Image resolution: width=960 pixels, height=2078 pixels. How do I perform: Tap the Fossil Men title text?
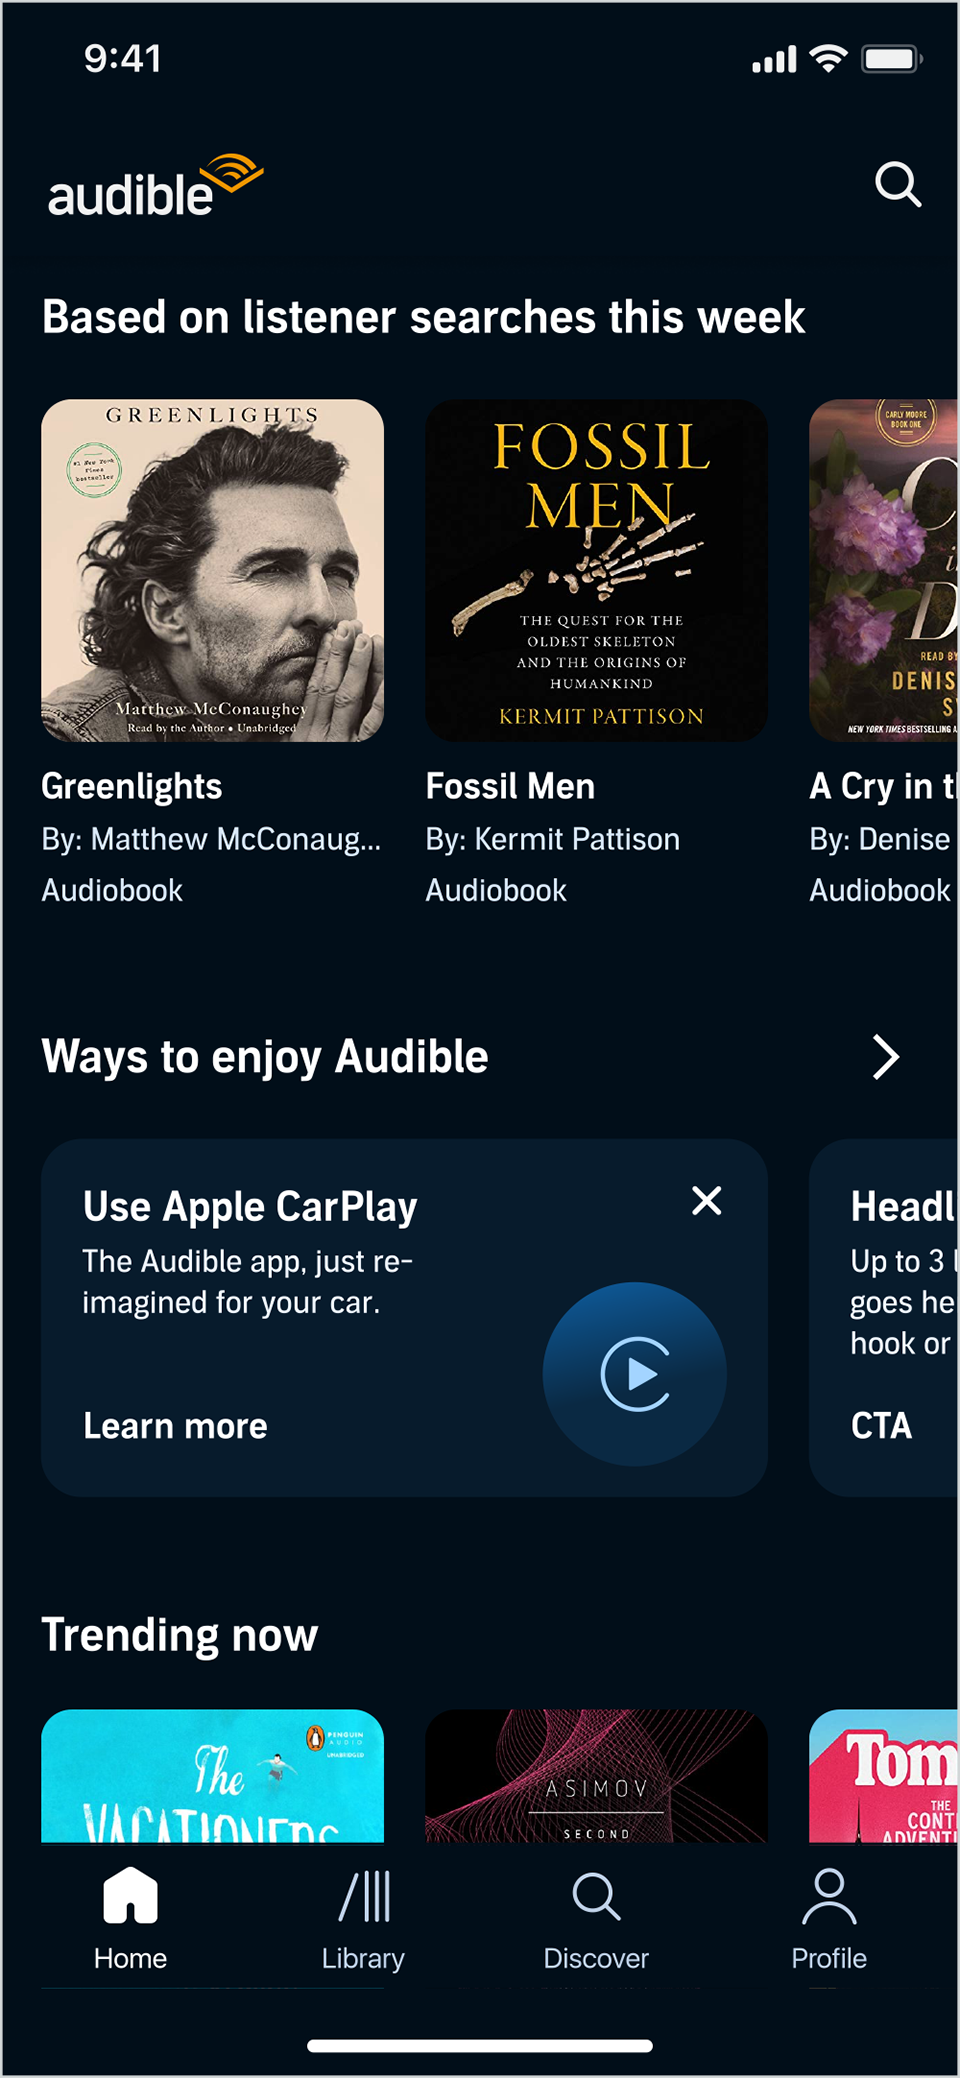pyautogui.click(x=510, y=787)
